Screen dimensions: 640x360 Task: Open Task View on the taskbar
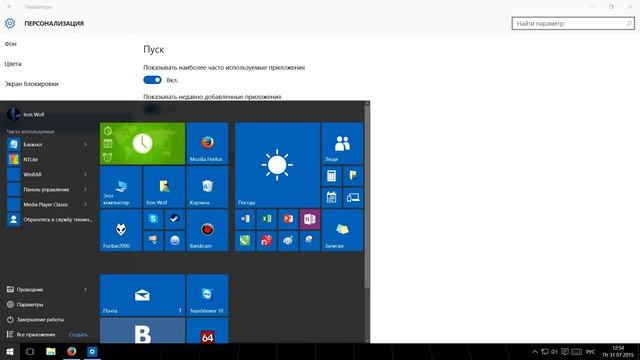pyautogui.click(x=30, y=351)
